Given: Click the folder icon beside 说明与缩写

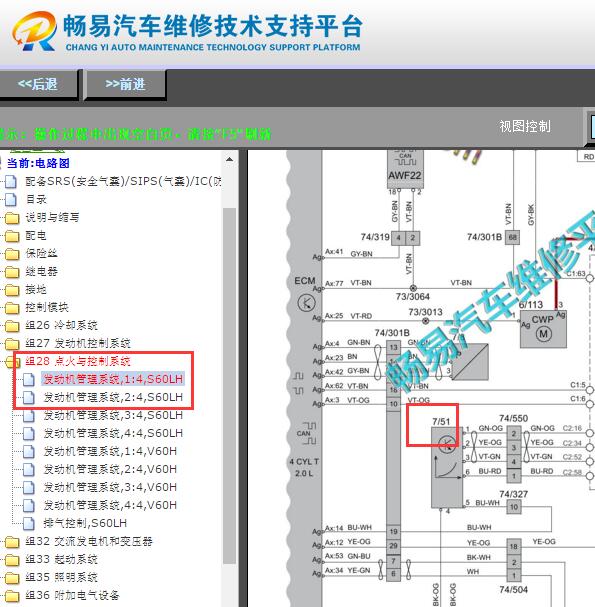Looking at the screenshot, I should point(12,218).
